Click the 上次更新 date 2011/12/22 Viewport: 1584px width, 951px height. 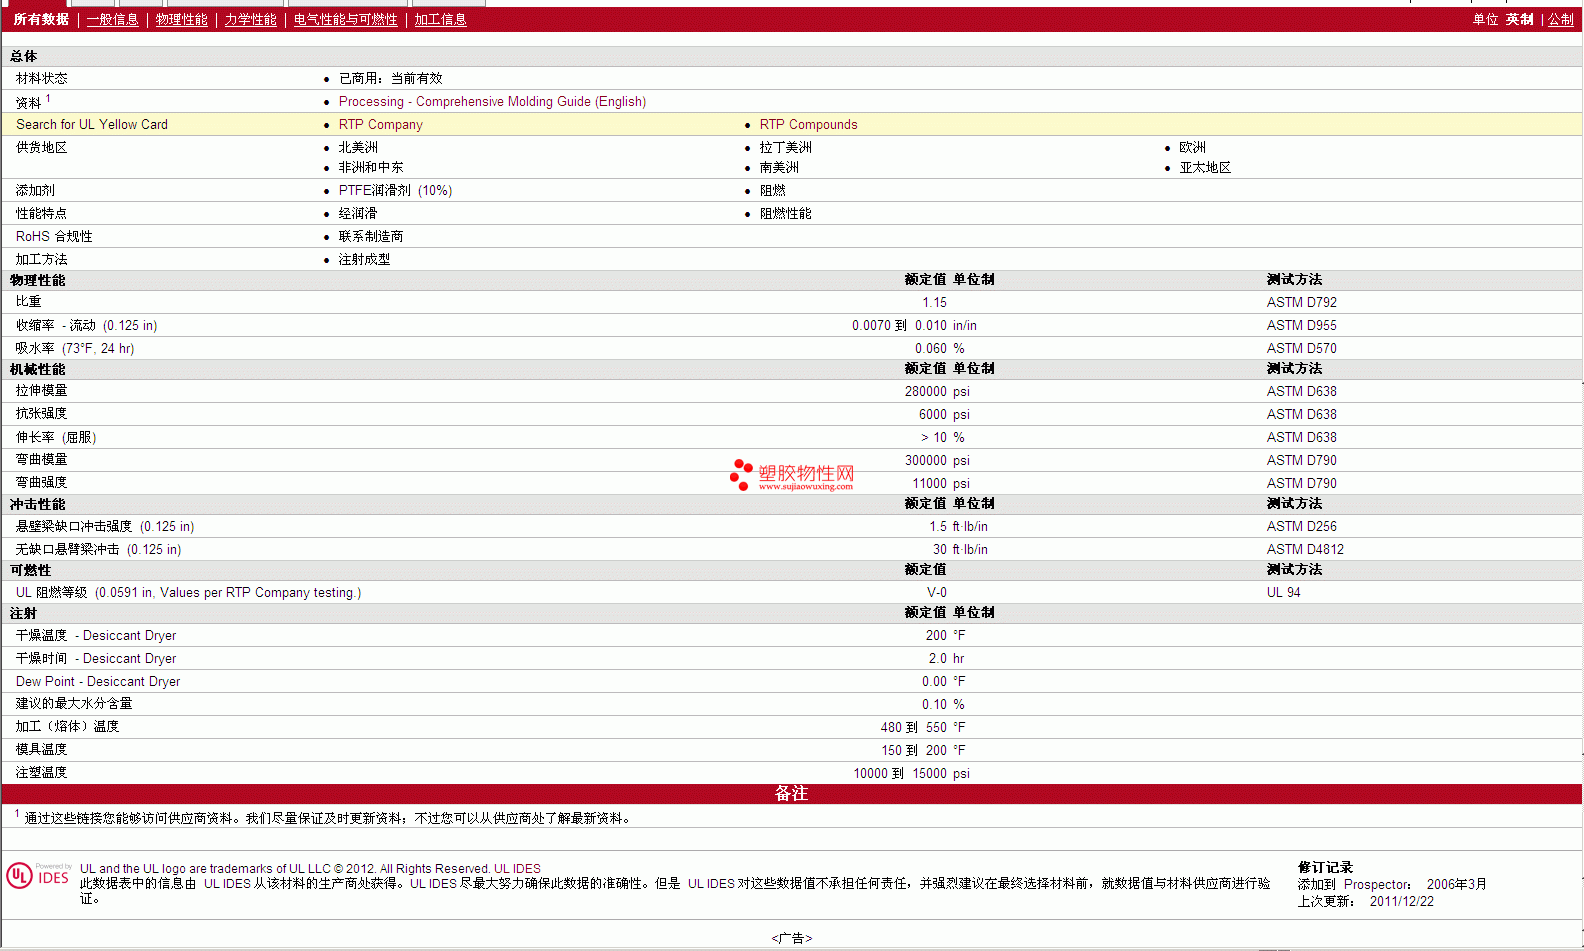coord(1401,901)
